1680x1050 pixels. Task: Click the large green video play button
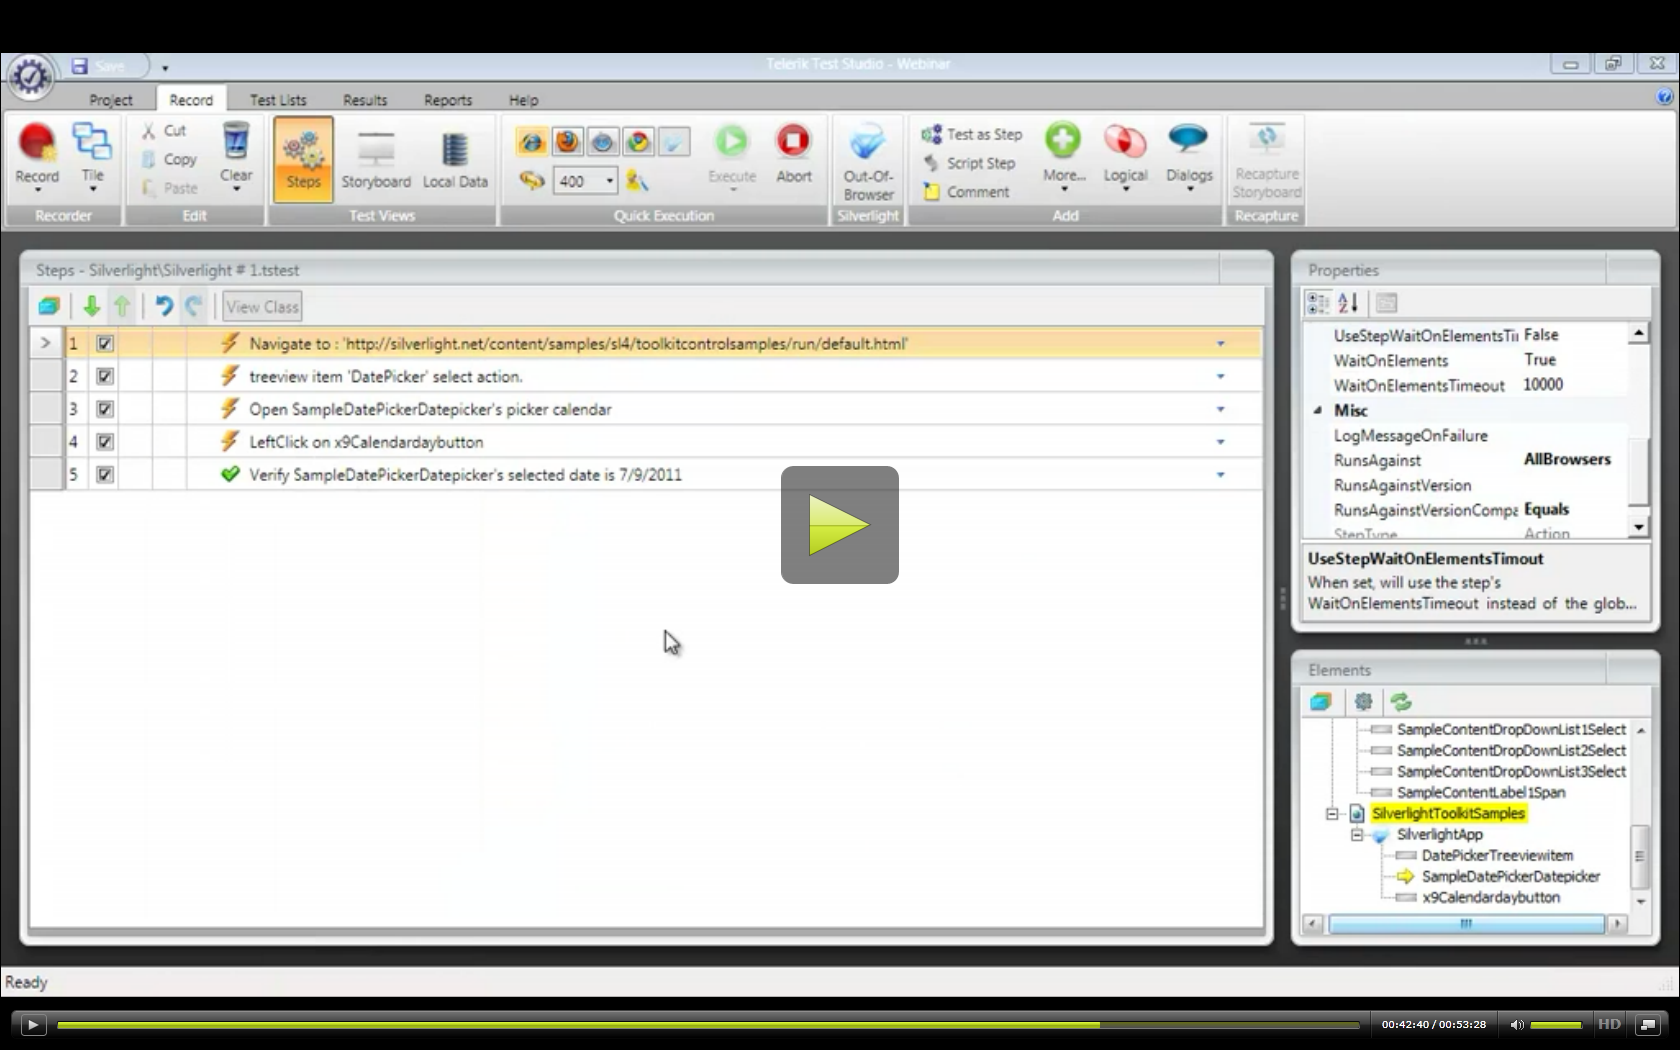point(840,525)
